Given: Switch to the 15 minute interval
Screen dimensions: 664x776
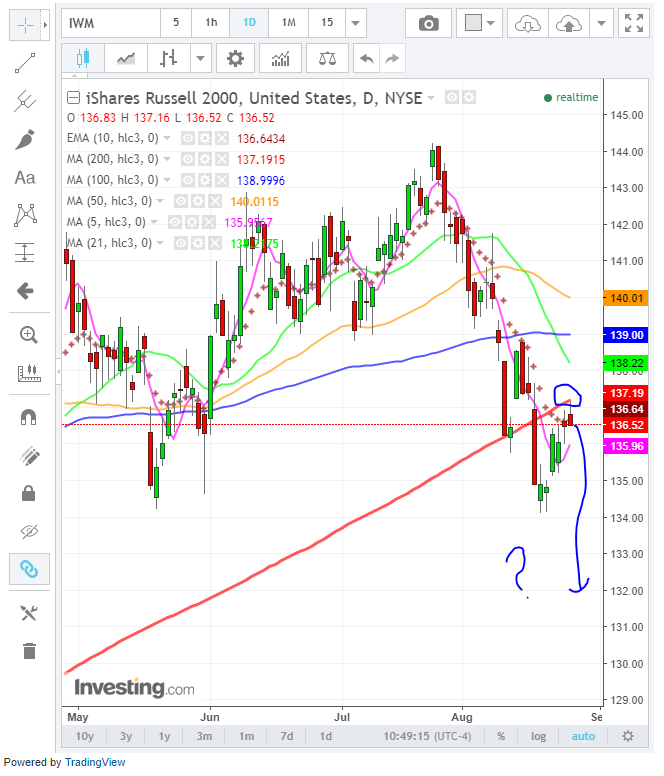Looking at the screenshot, I should click(327, 23).
